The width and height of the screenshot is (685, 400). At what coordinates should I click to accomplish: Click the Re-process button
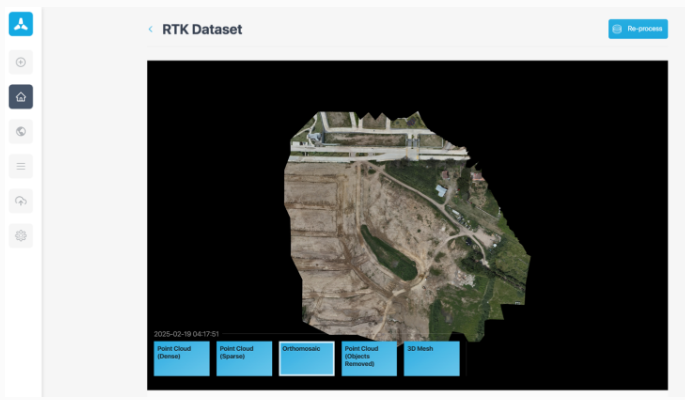click(638, 29)
